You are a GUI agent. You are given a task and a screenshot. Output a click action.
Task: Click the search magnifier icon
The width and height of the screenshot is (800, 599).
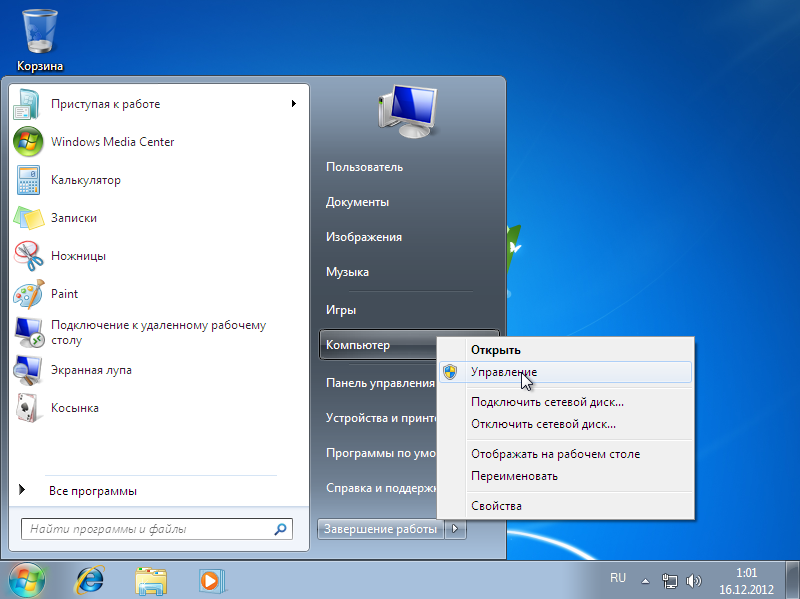[280, 529]
